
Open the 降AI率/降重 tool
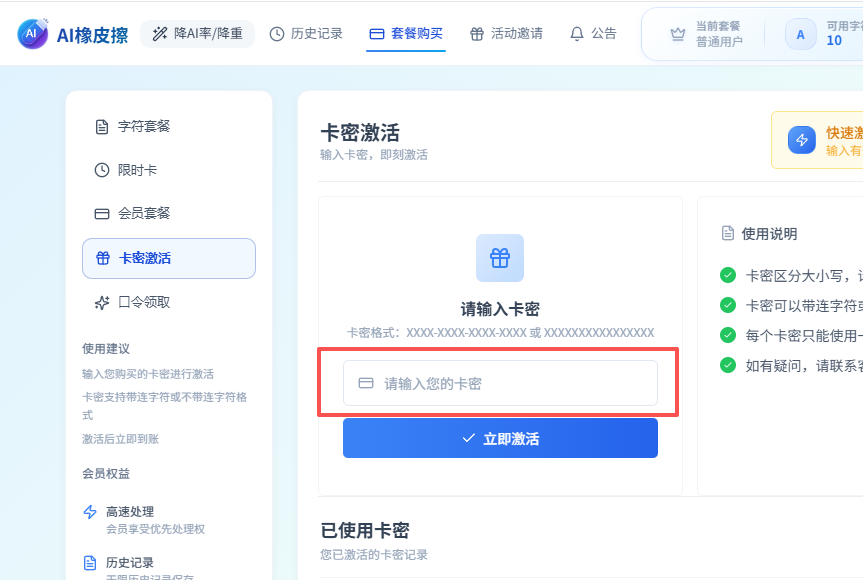click(x=198, y=34)
